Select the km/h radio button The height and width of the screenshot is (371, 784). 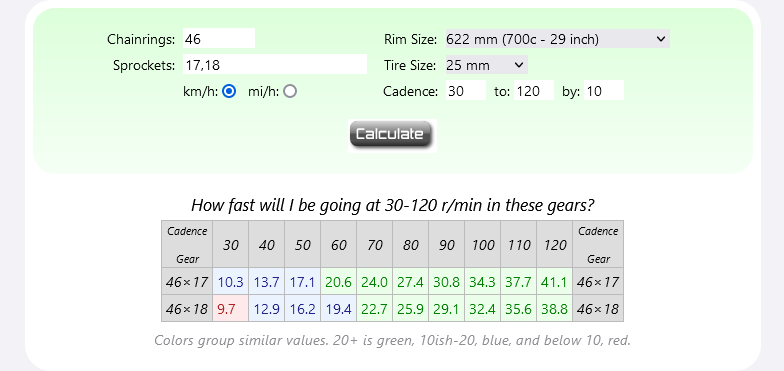click(229, 92)
